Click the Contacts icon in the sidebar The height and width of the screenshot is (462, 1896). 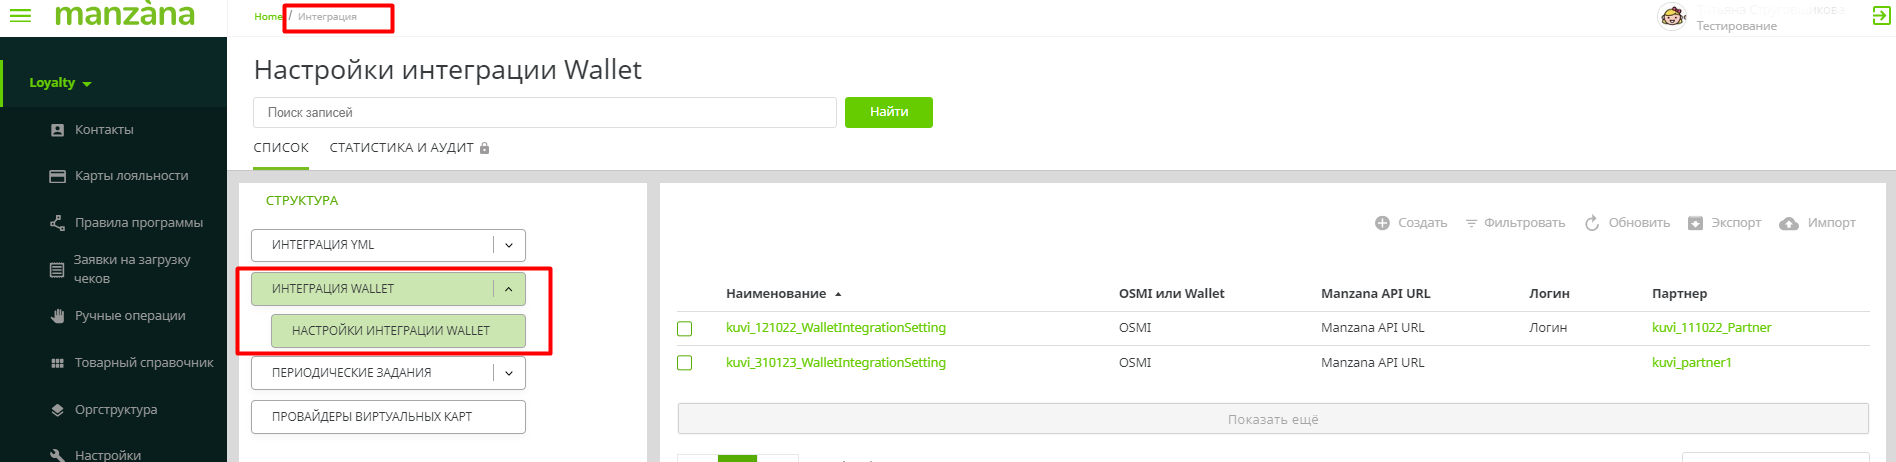[57, 130]
